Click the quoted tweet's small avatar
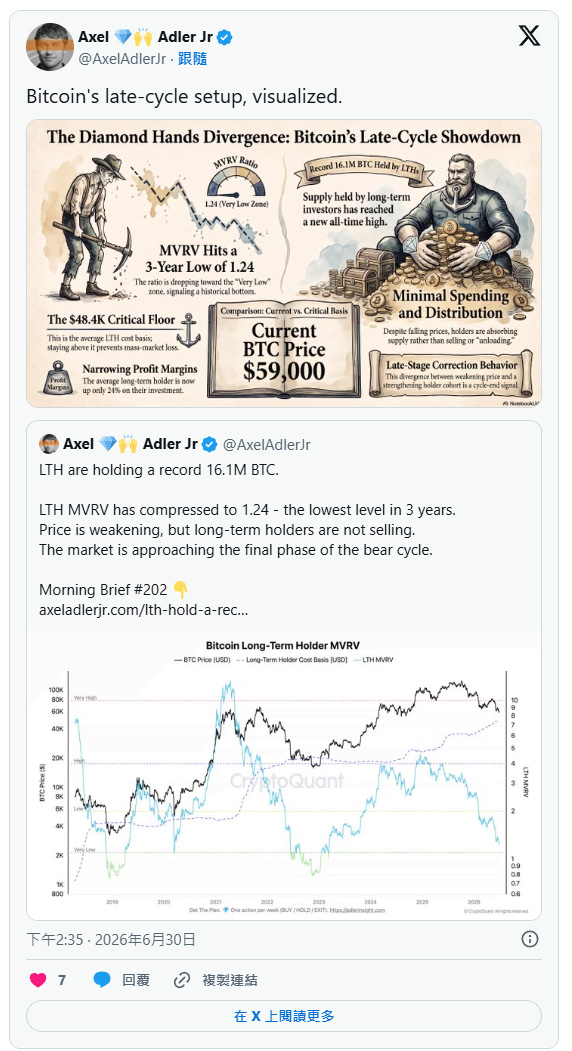Viewport: 572px width, 1051px height. 48,444
